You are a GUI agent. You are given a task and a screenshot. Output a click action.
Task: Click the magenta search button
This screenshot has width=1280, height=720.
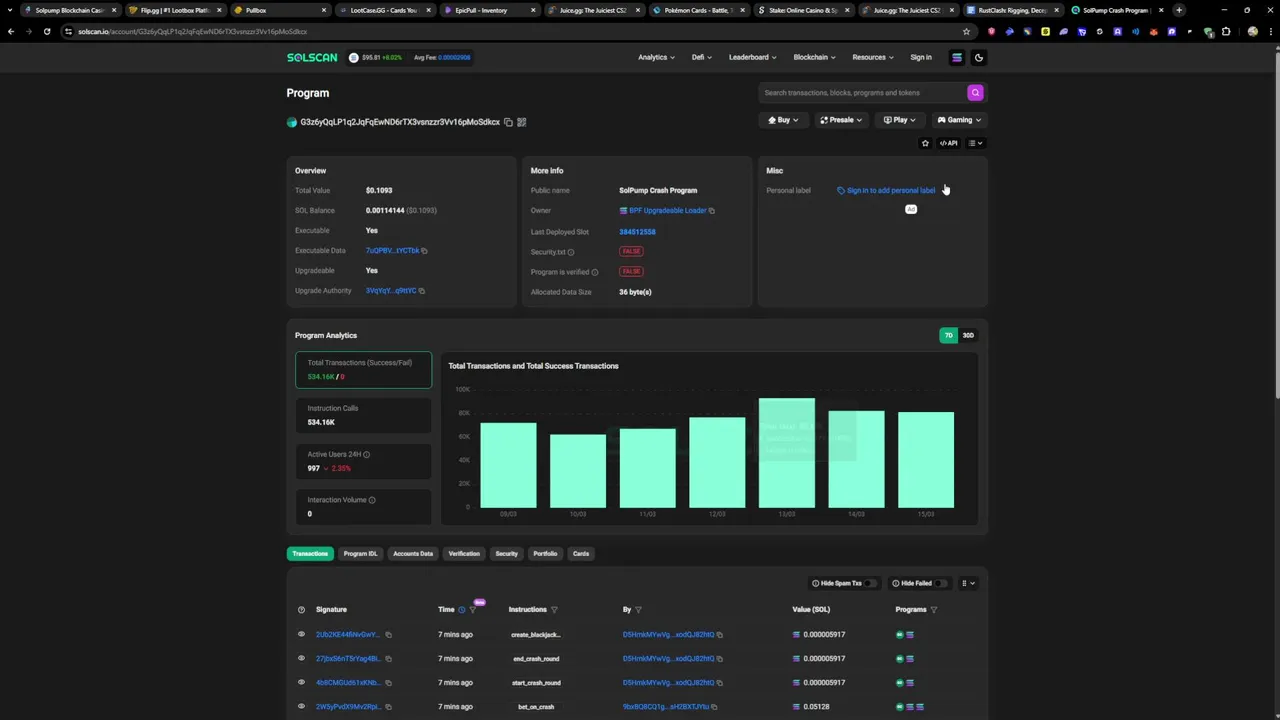(975, 93)
